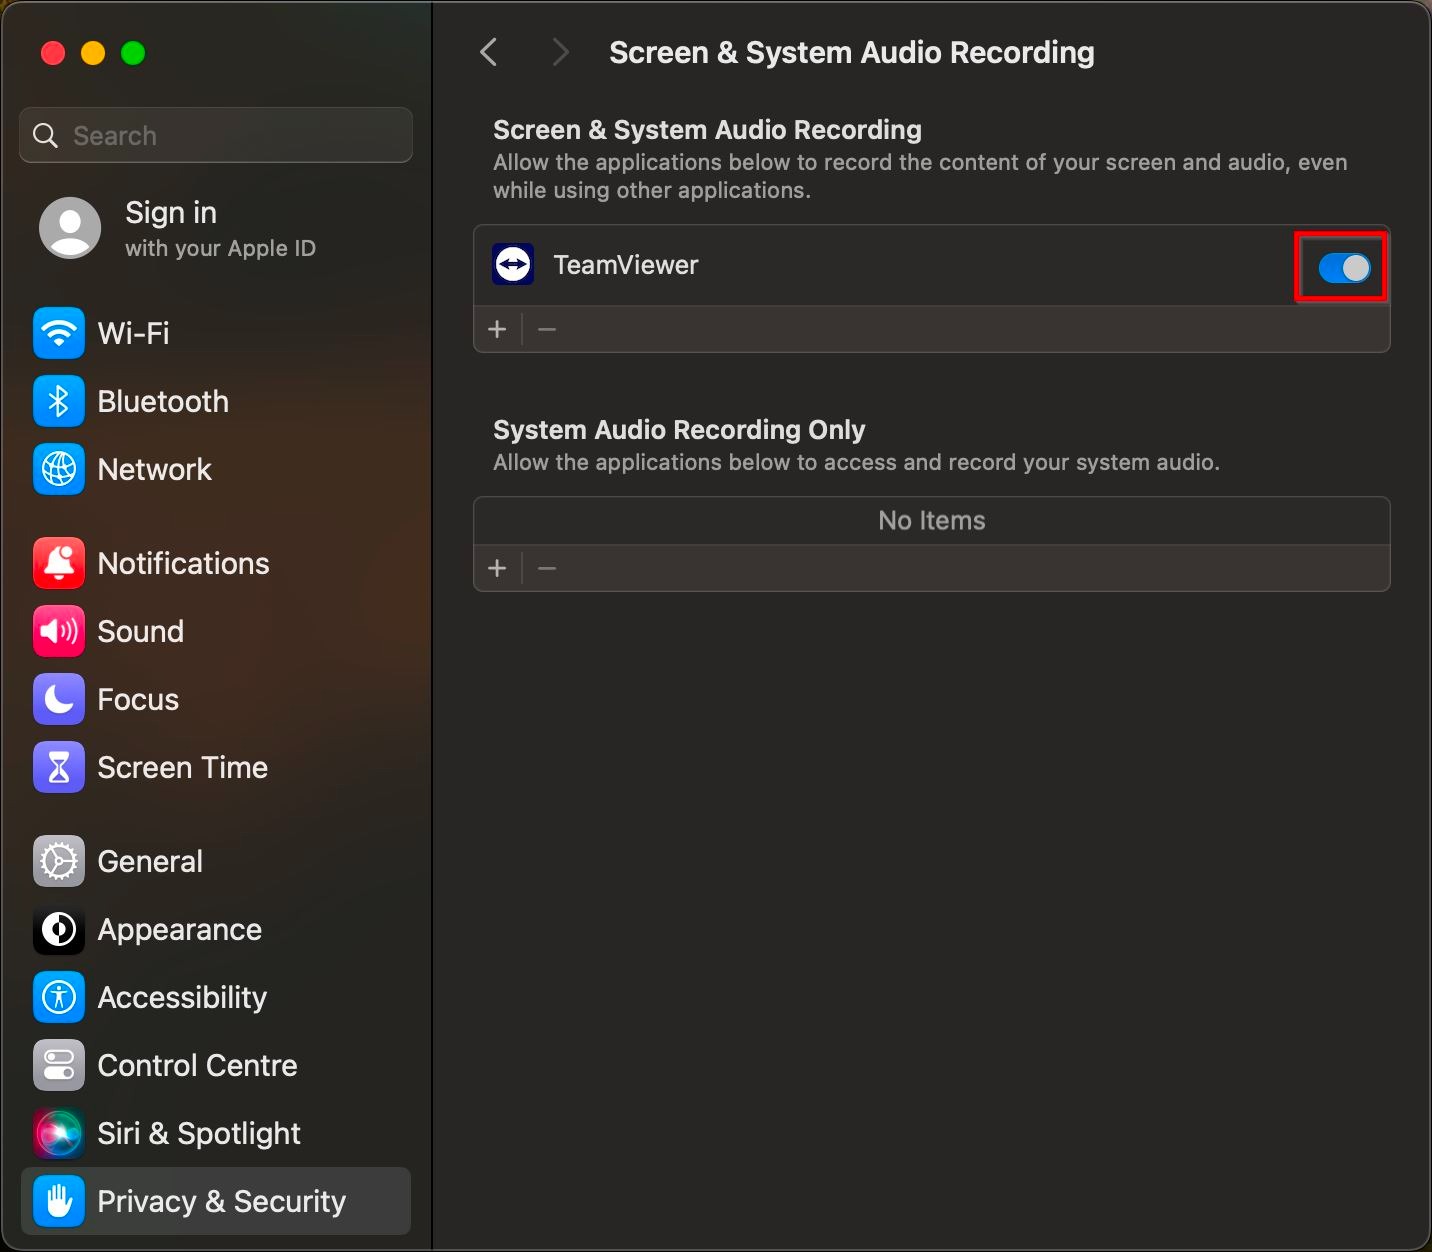Screen dimensions: 1432x1252
Task: Open the Notifications bell icon
Action: pos(59,563)
